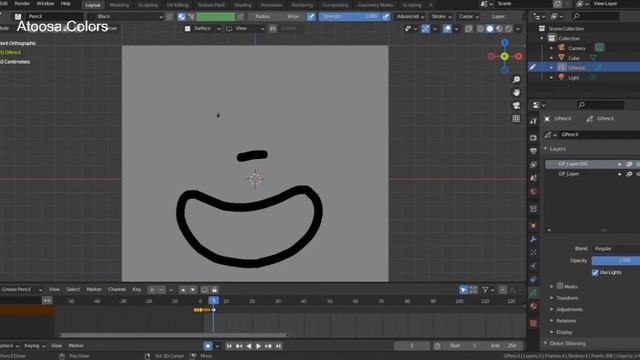The height and width of the screenshot is (360, 640).
Task: Enable the Masks checkbox
Action: (x=560, y=286)
